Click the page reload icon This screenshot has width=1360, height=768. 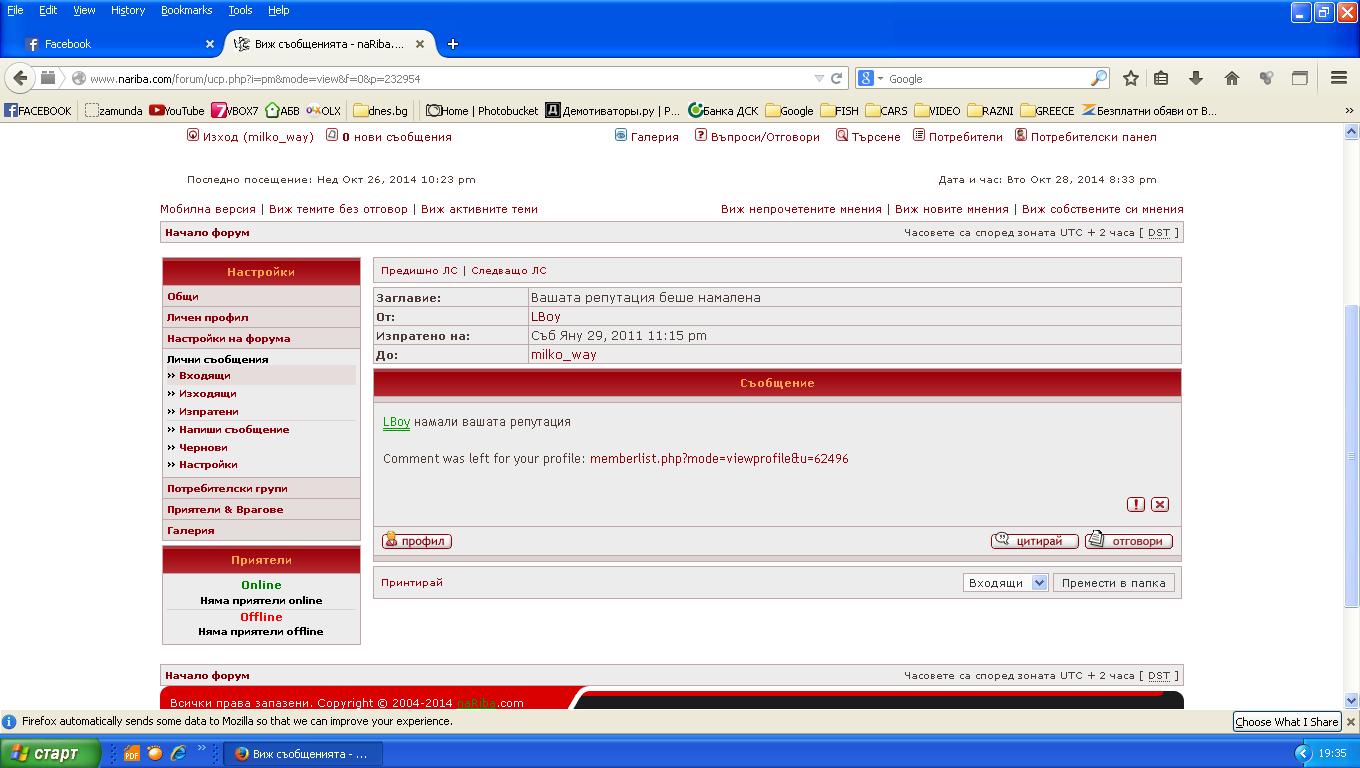click(x=837, y=78)
